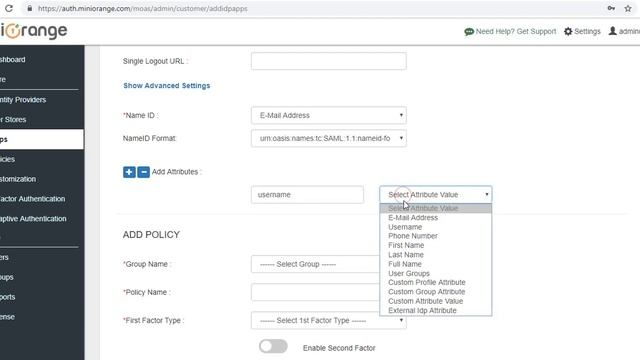Viewport: 640px width, 360px height.
Task: Click the miniOrange logo
Action: pos(33,31)
